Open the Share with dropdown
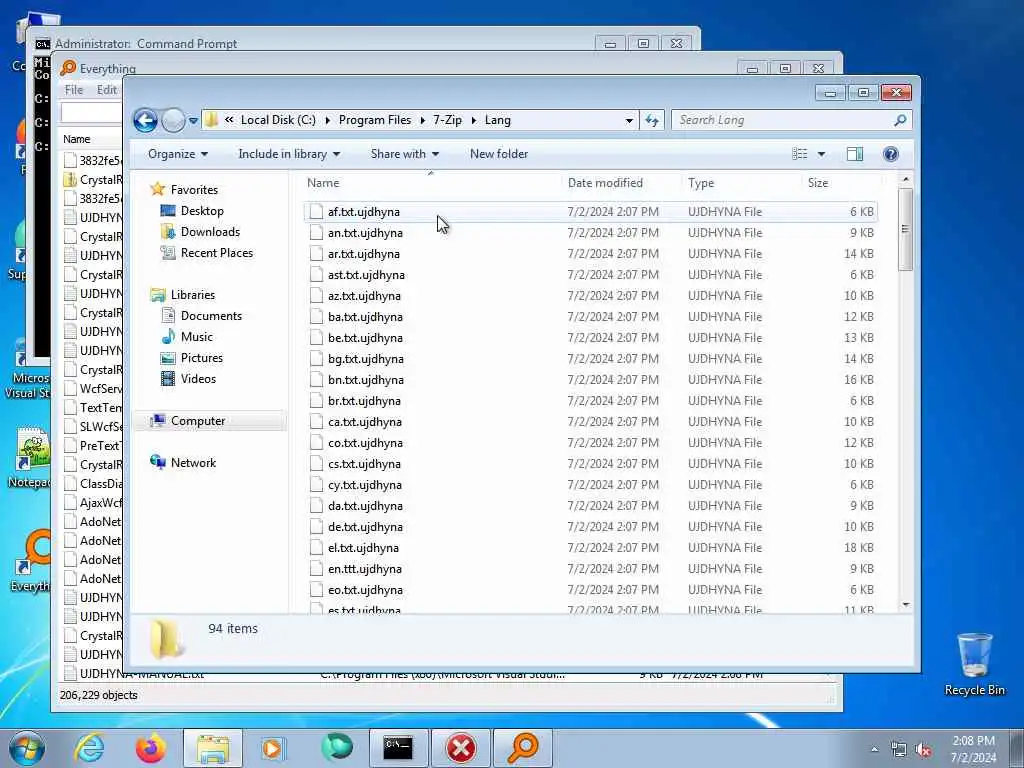 tap(404, 154)
